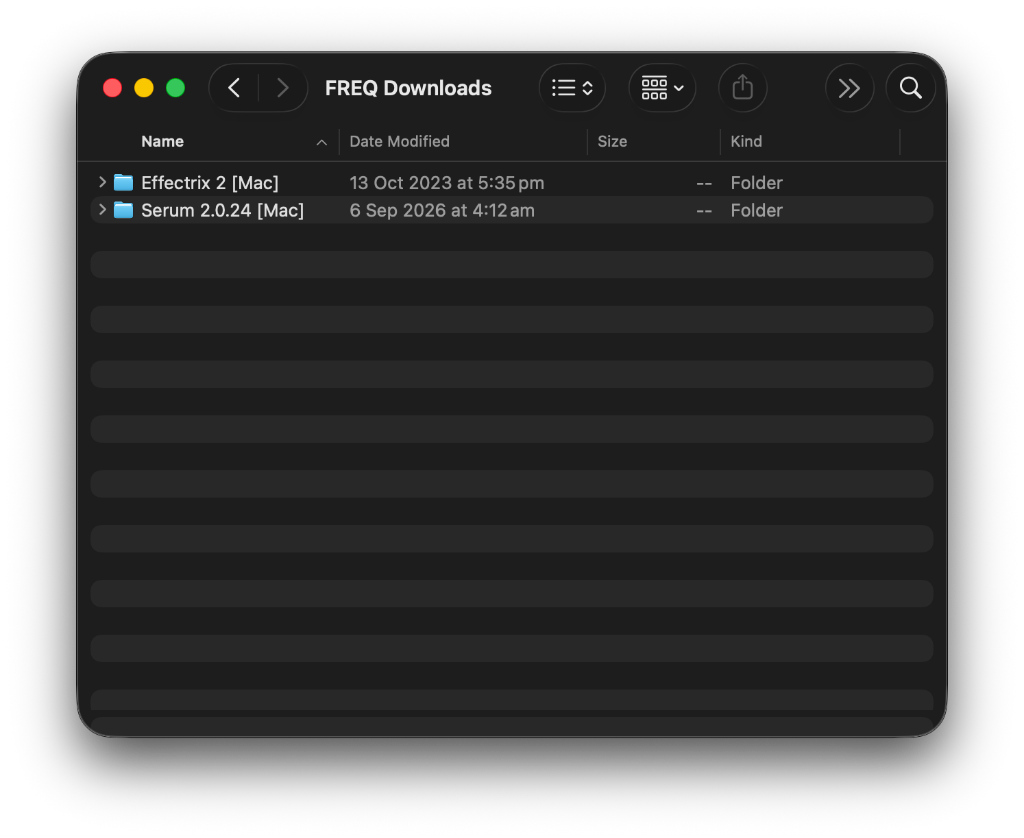Go forward to the next folder
Image resolution: width=1024 pixels, height=838 pixels.
point(282,88)
